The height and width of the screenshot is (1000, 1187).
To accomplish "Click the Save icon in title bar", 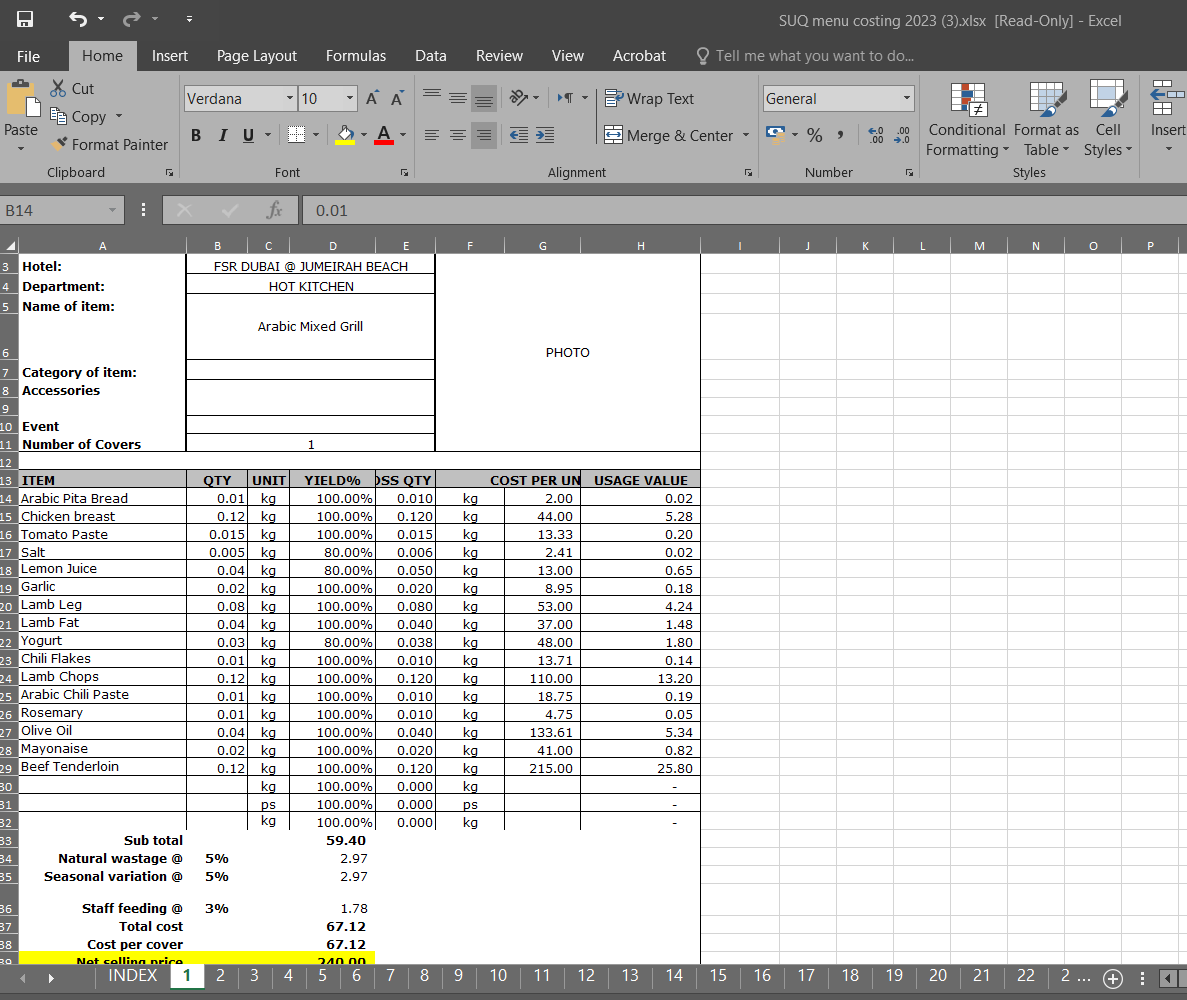I will tap(24, 19).
